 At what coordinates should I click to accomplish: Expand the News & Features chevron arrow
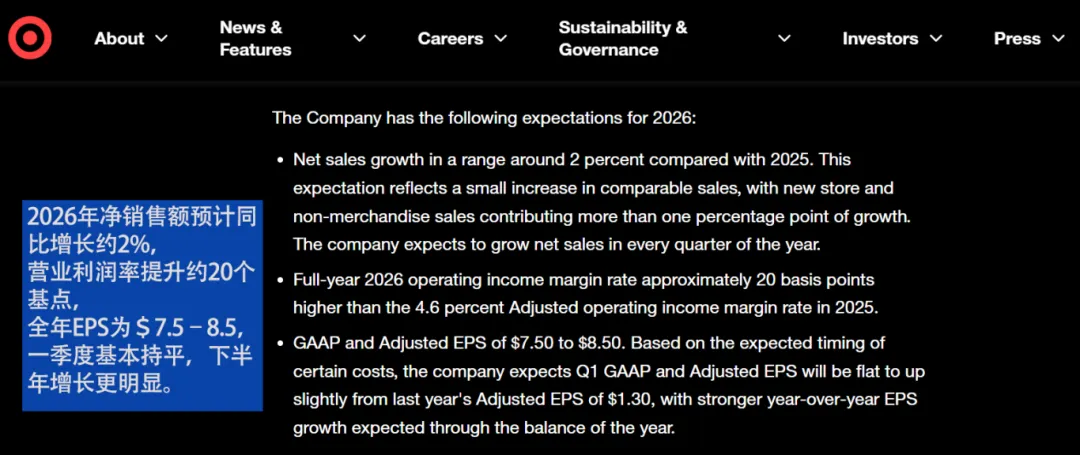pos(360,39)
